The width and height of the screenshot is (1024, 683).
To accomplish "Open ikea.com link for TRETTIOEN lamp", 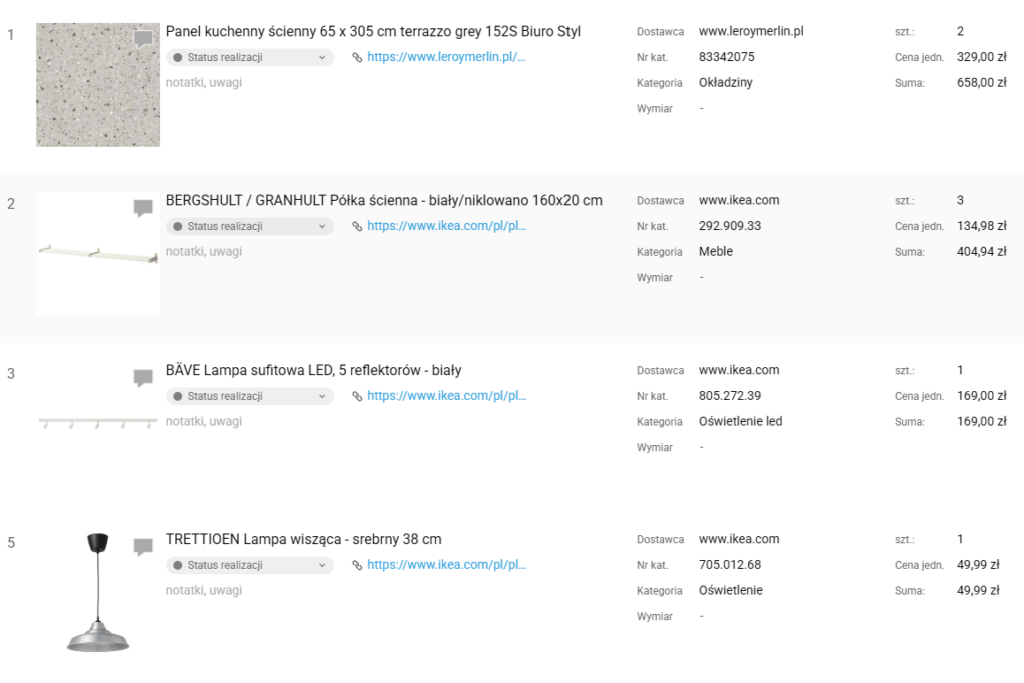I will coord(446,566).
